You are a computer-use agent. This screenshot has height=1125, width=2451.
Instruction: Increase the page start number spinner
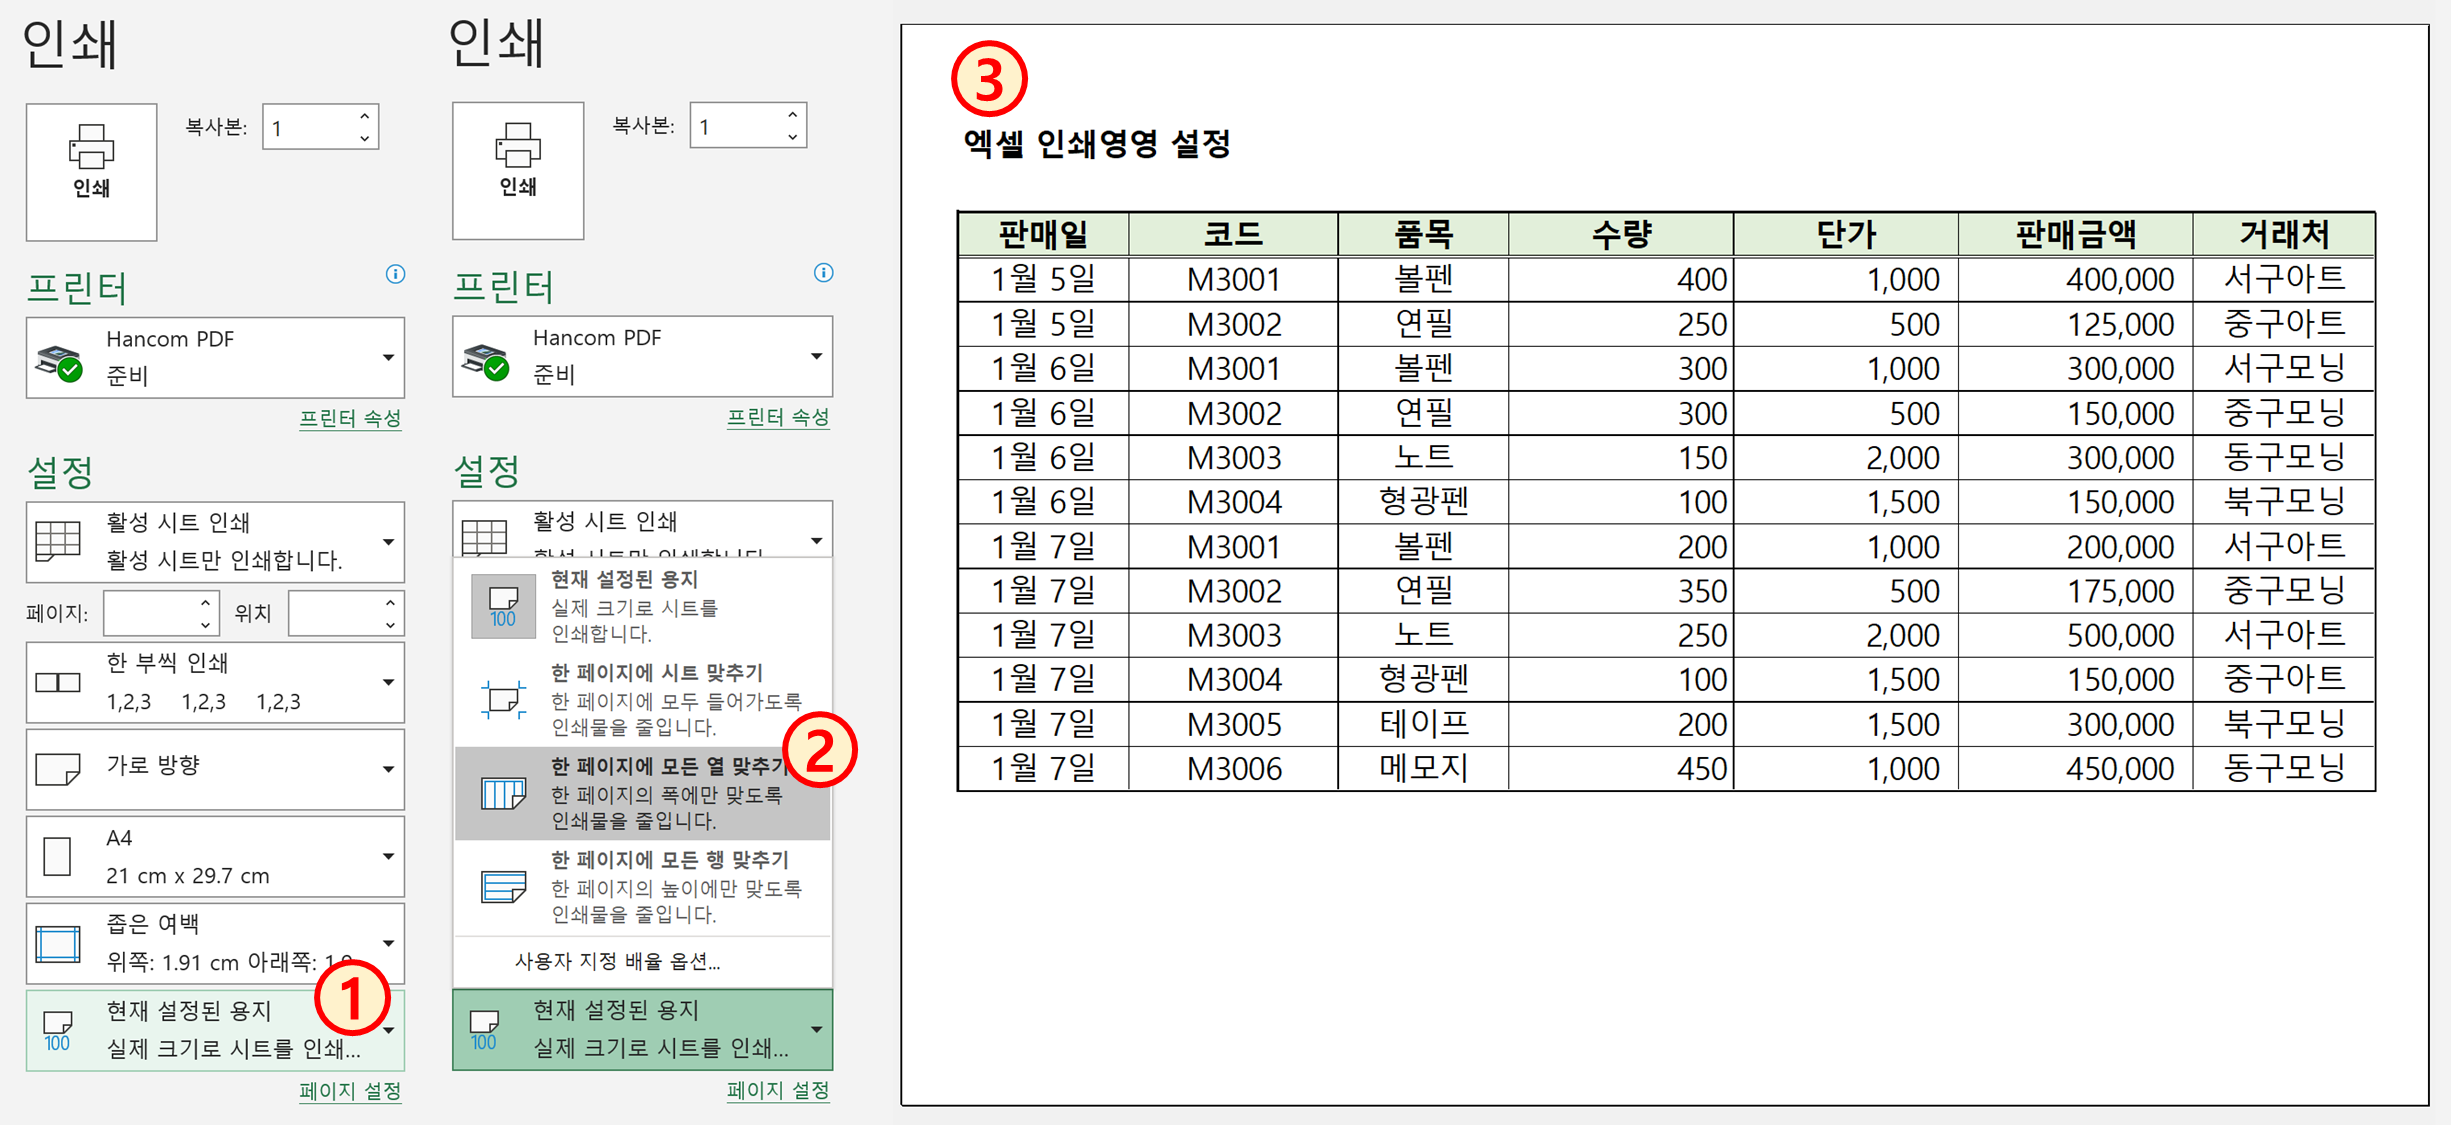(x=205, y=603)
